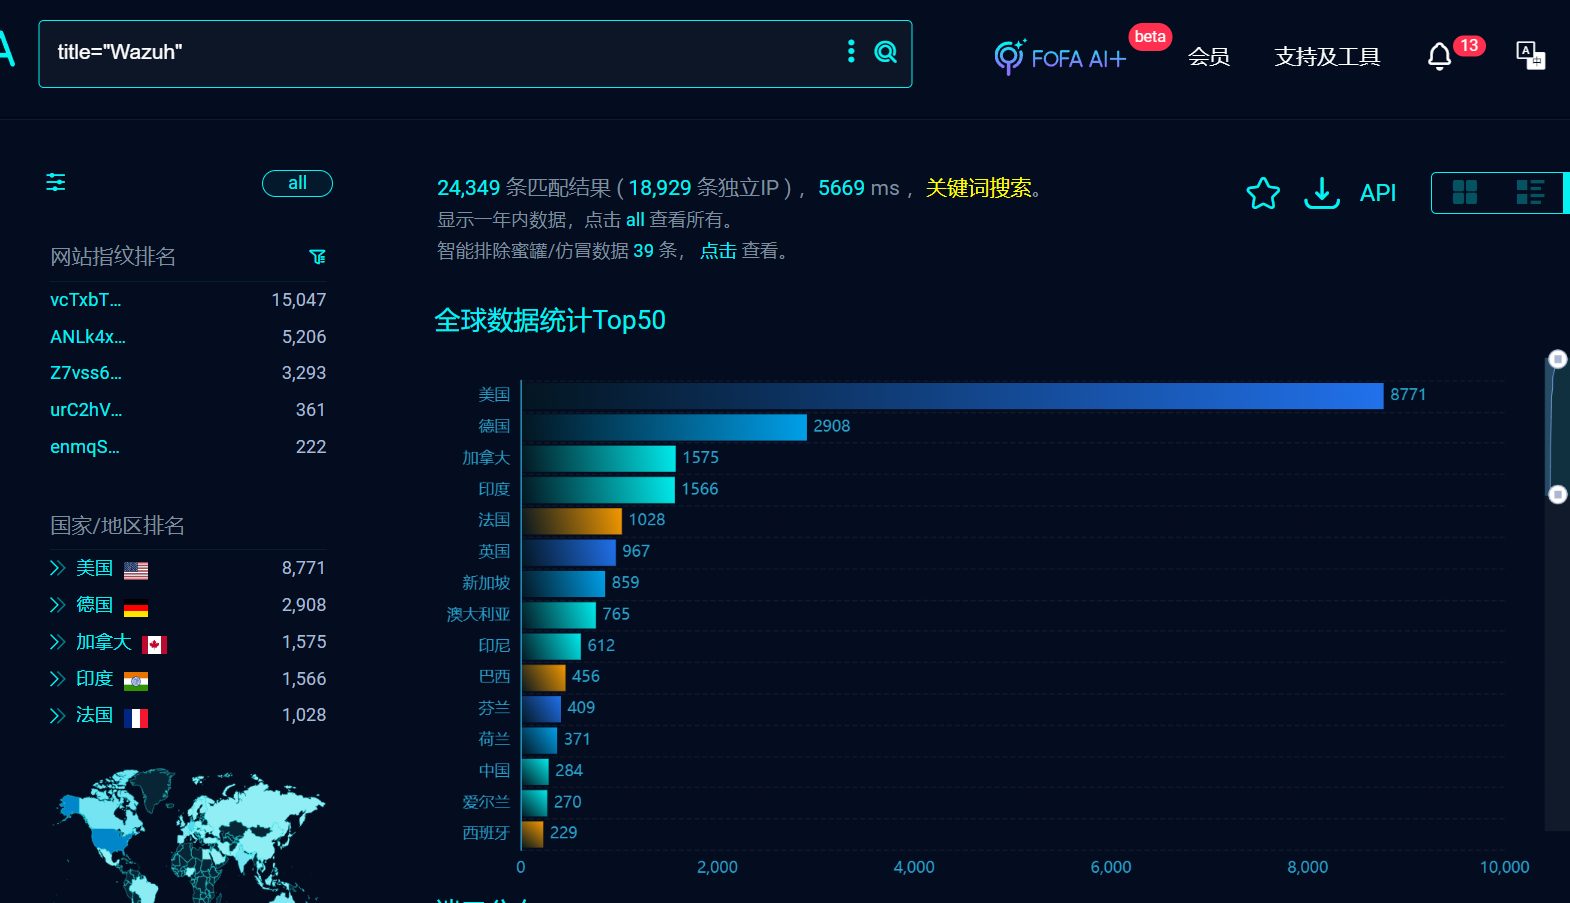1570x903 pixels.
Task: Click the 西班牙 chart label
Action: click(486, 833)
